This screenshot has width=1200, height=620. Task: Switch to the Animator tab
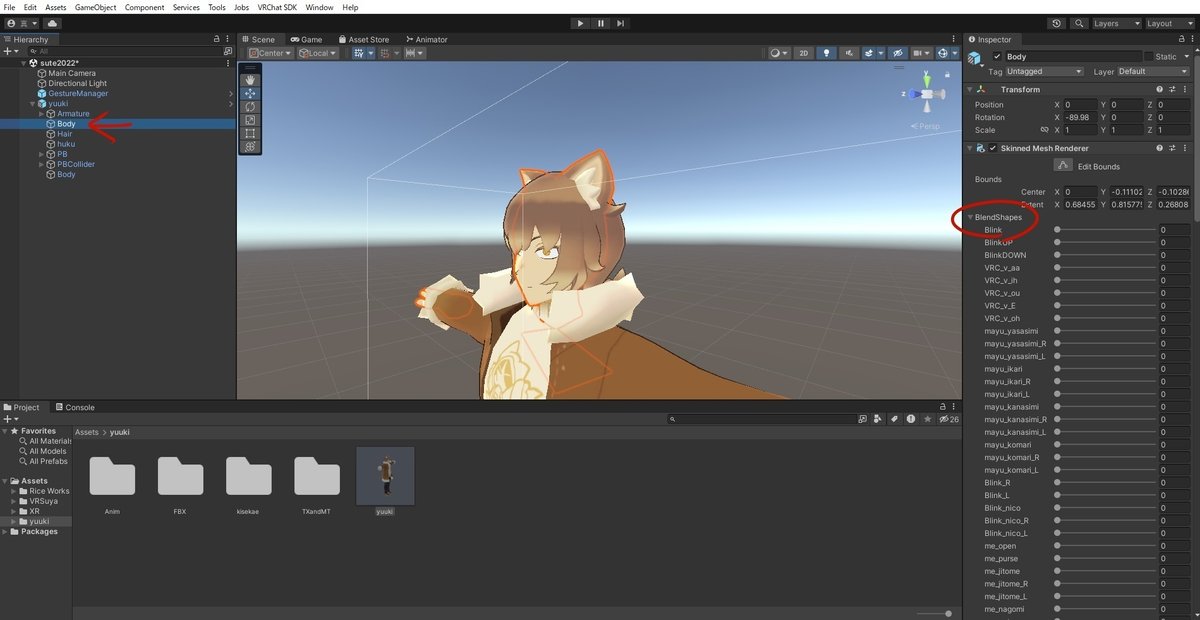click(426, 39)
